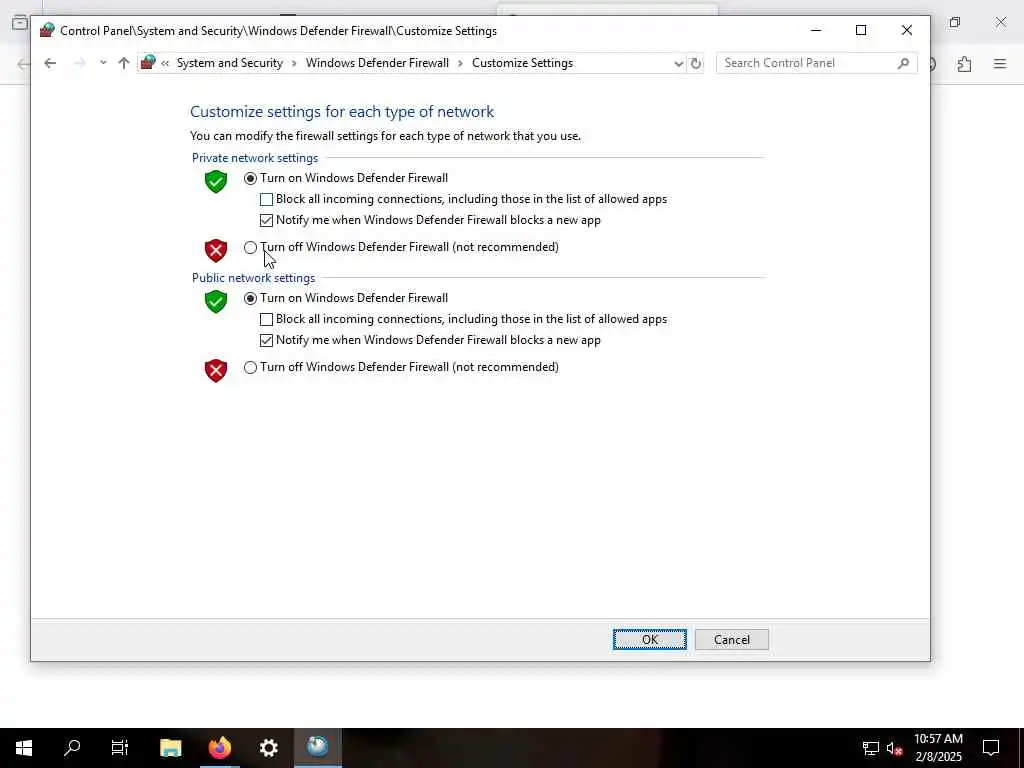Click Firefox restore-down window button
Screen dimensions: 1024x768
(x=955, y=22)
